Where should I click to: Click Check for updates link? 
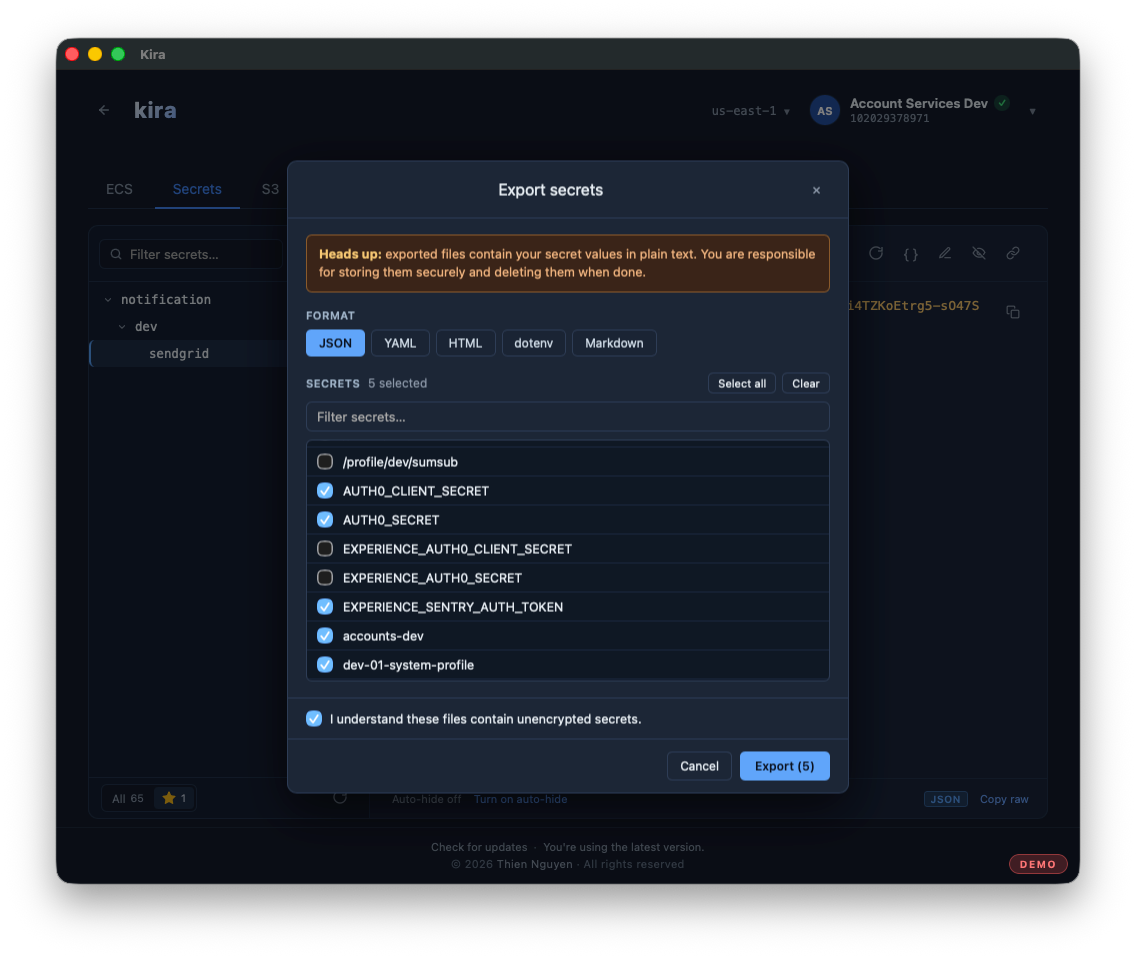click(x=479, y=847)
